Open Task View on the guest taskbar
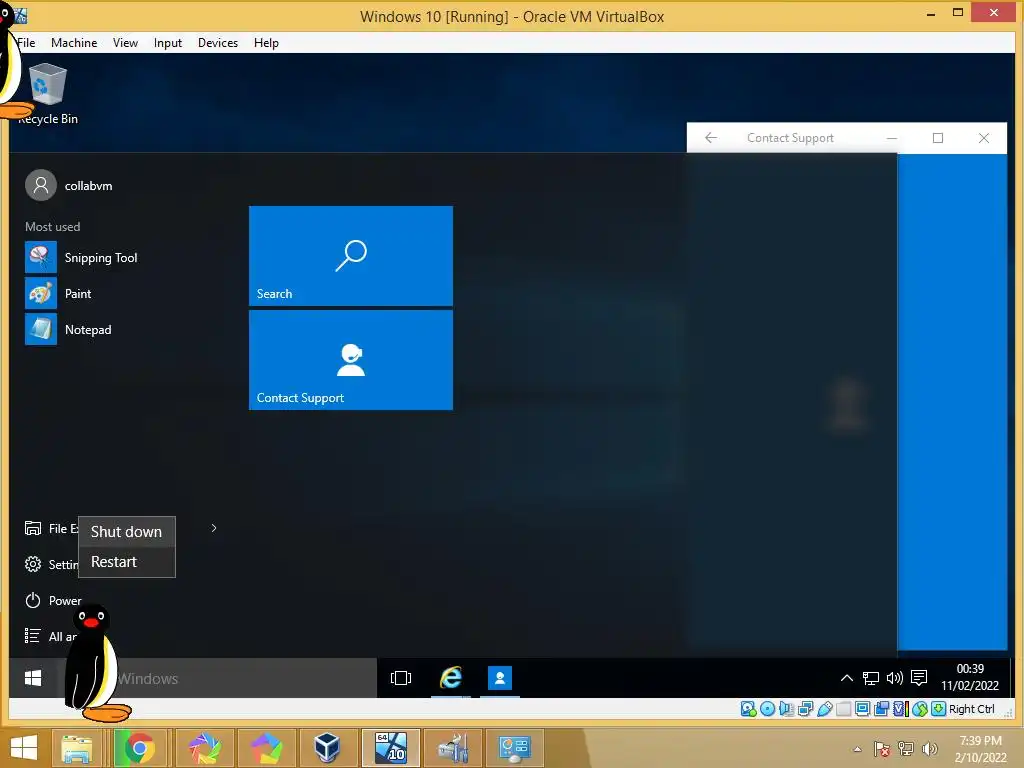The height and width of the screenshot is (768, 1024). click(400, 678)
